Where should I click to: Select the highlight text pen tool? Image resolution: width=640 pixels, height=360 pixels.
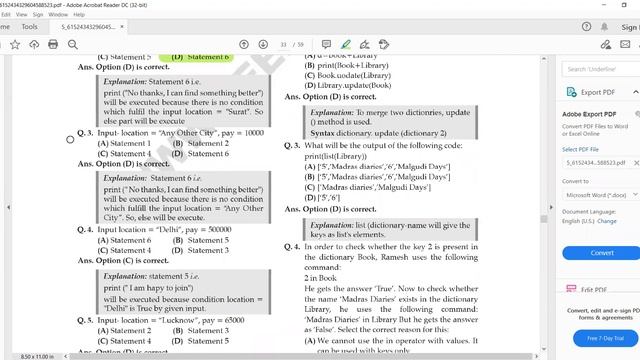pos(346,44)
